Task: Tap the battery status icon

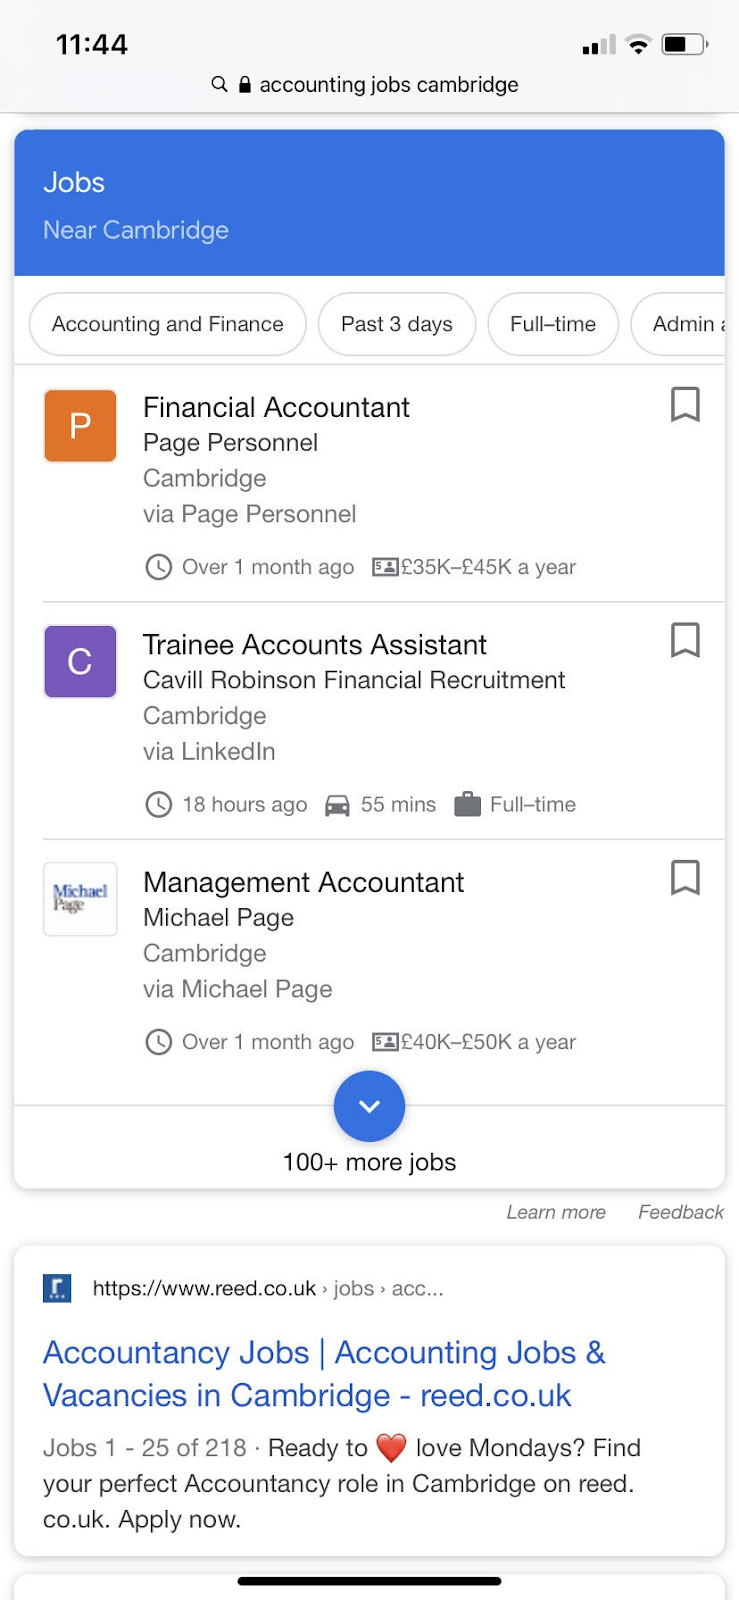Action: pyautogui.click(x=685, y=44)
